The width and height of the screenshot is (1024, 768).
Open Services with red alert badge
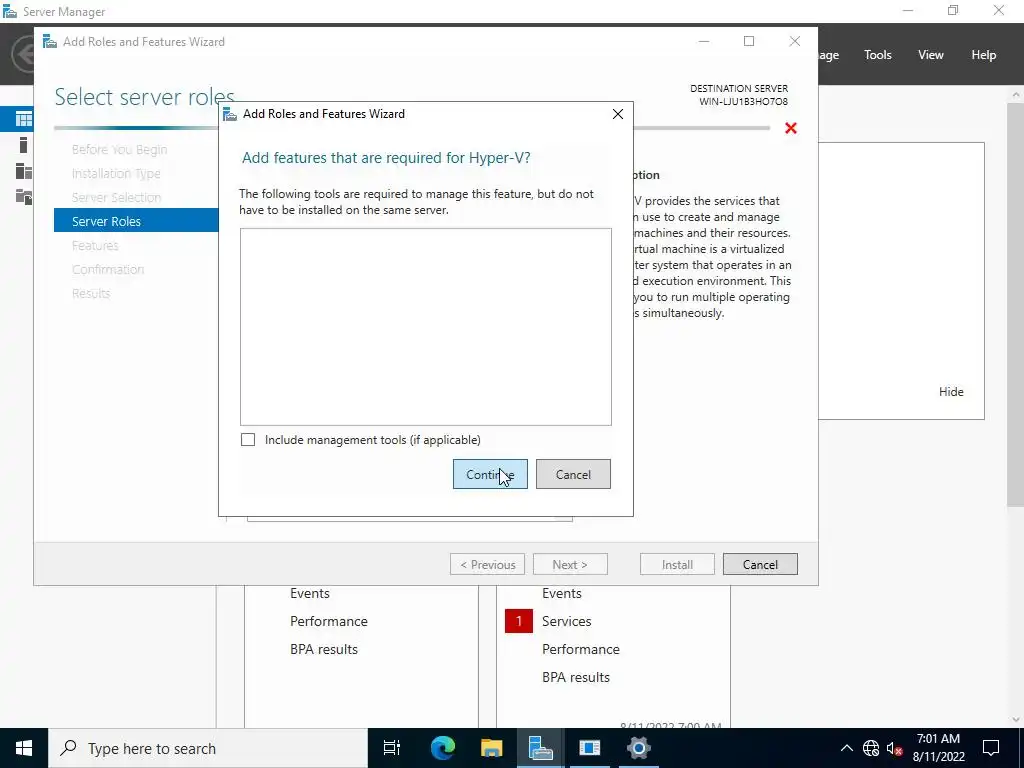566,621
